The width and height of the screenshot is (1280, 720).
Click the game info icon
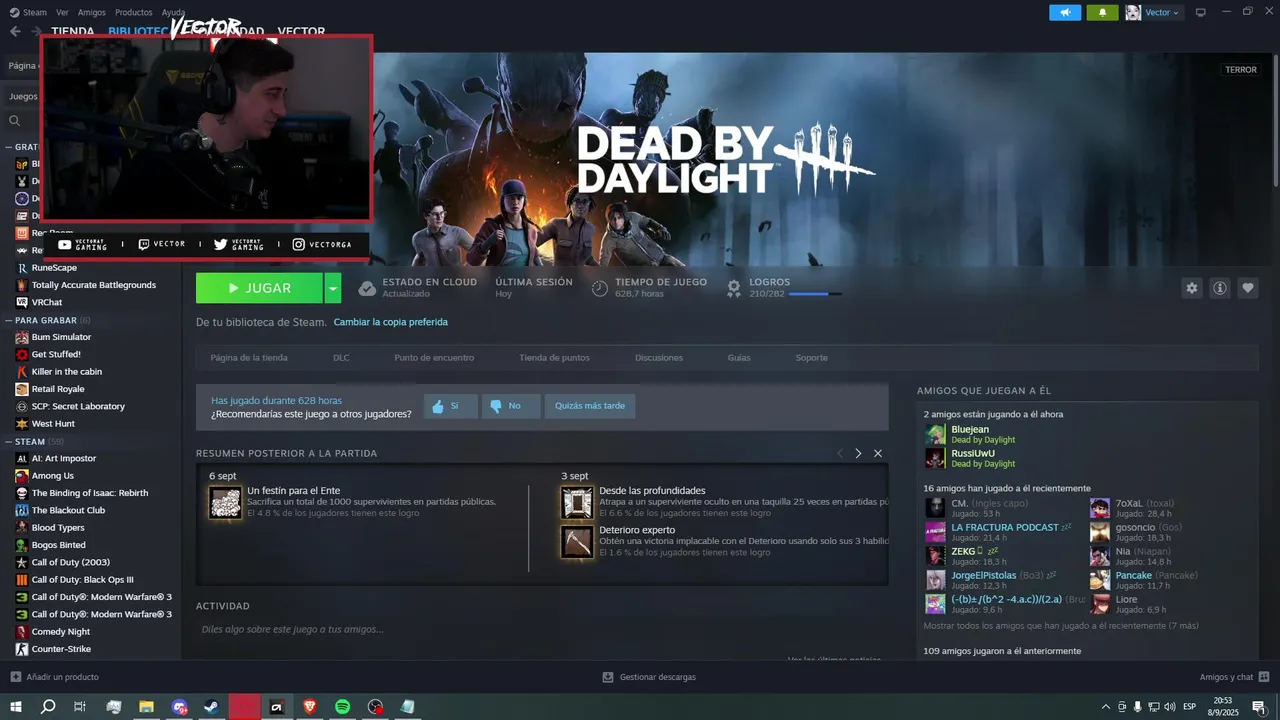(x=1220, y=288)
